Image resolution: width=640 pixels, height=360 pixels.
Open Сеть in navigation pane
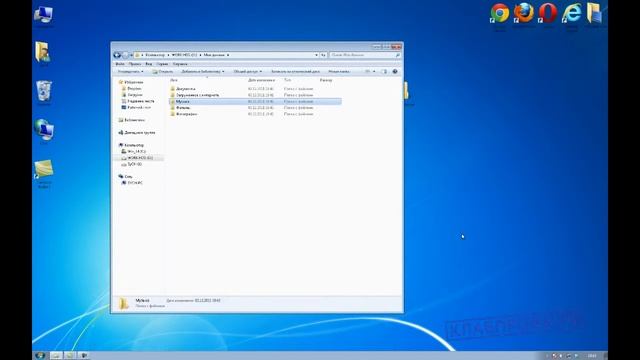click(x=128, y=176)
